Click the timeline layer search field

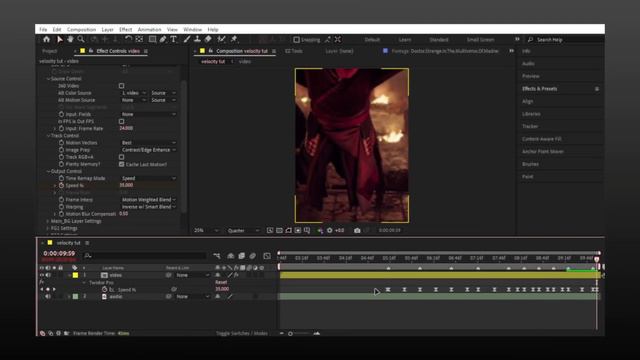(145, 256)
